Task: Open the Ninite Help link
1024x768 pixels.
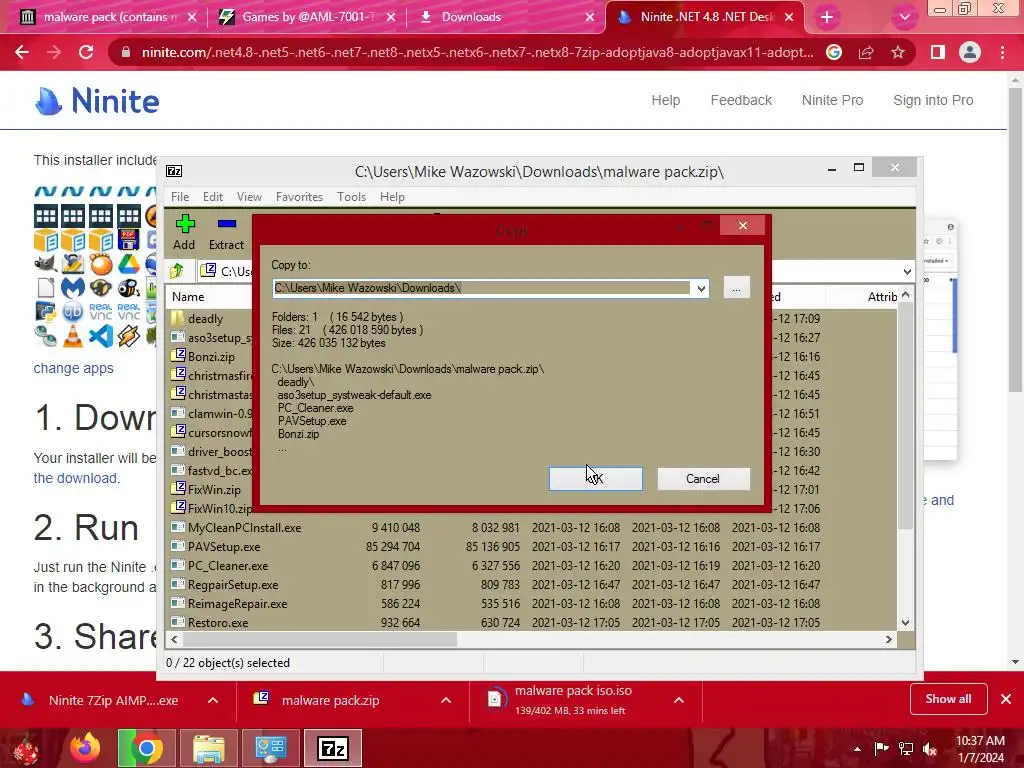Action: pyautogui.click(x=665, y=100)
